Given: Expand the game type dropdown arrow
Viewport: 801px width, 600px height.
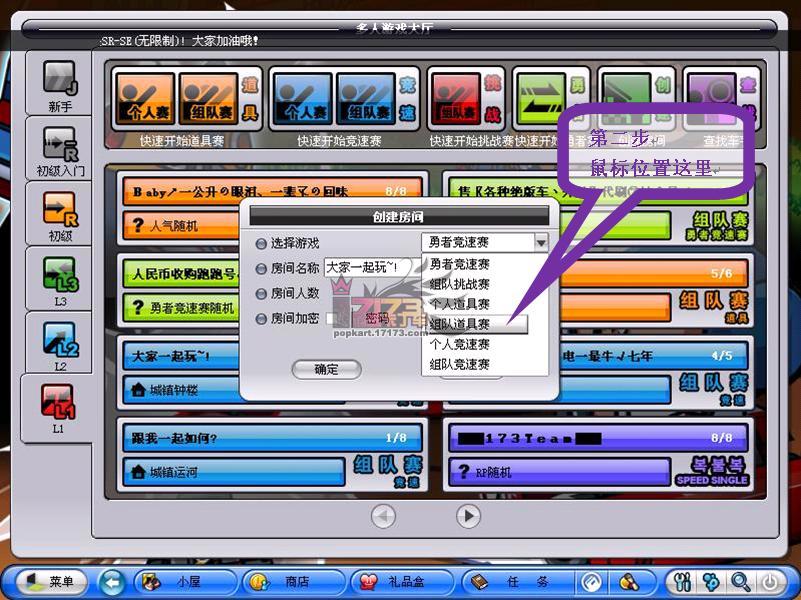Looking at the screenshot, I should (541, 242).
